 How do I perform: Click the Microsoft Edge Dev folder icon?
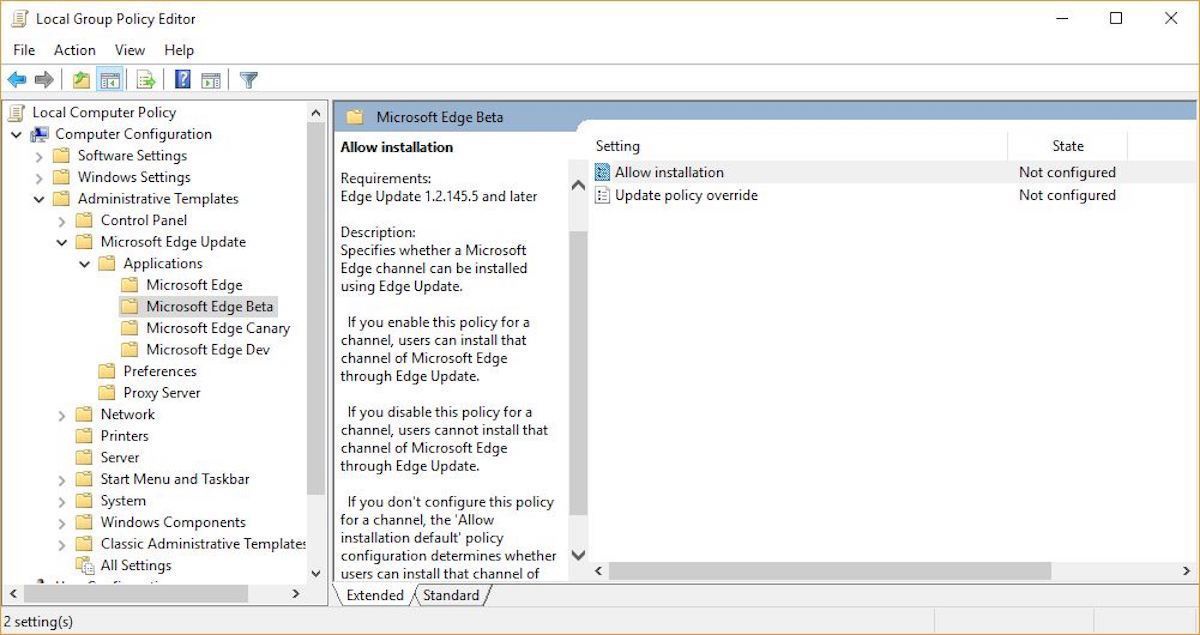pos(129,350)
